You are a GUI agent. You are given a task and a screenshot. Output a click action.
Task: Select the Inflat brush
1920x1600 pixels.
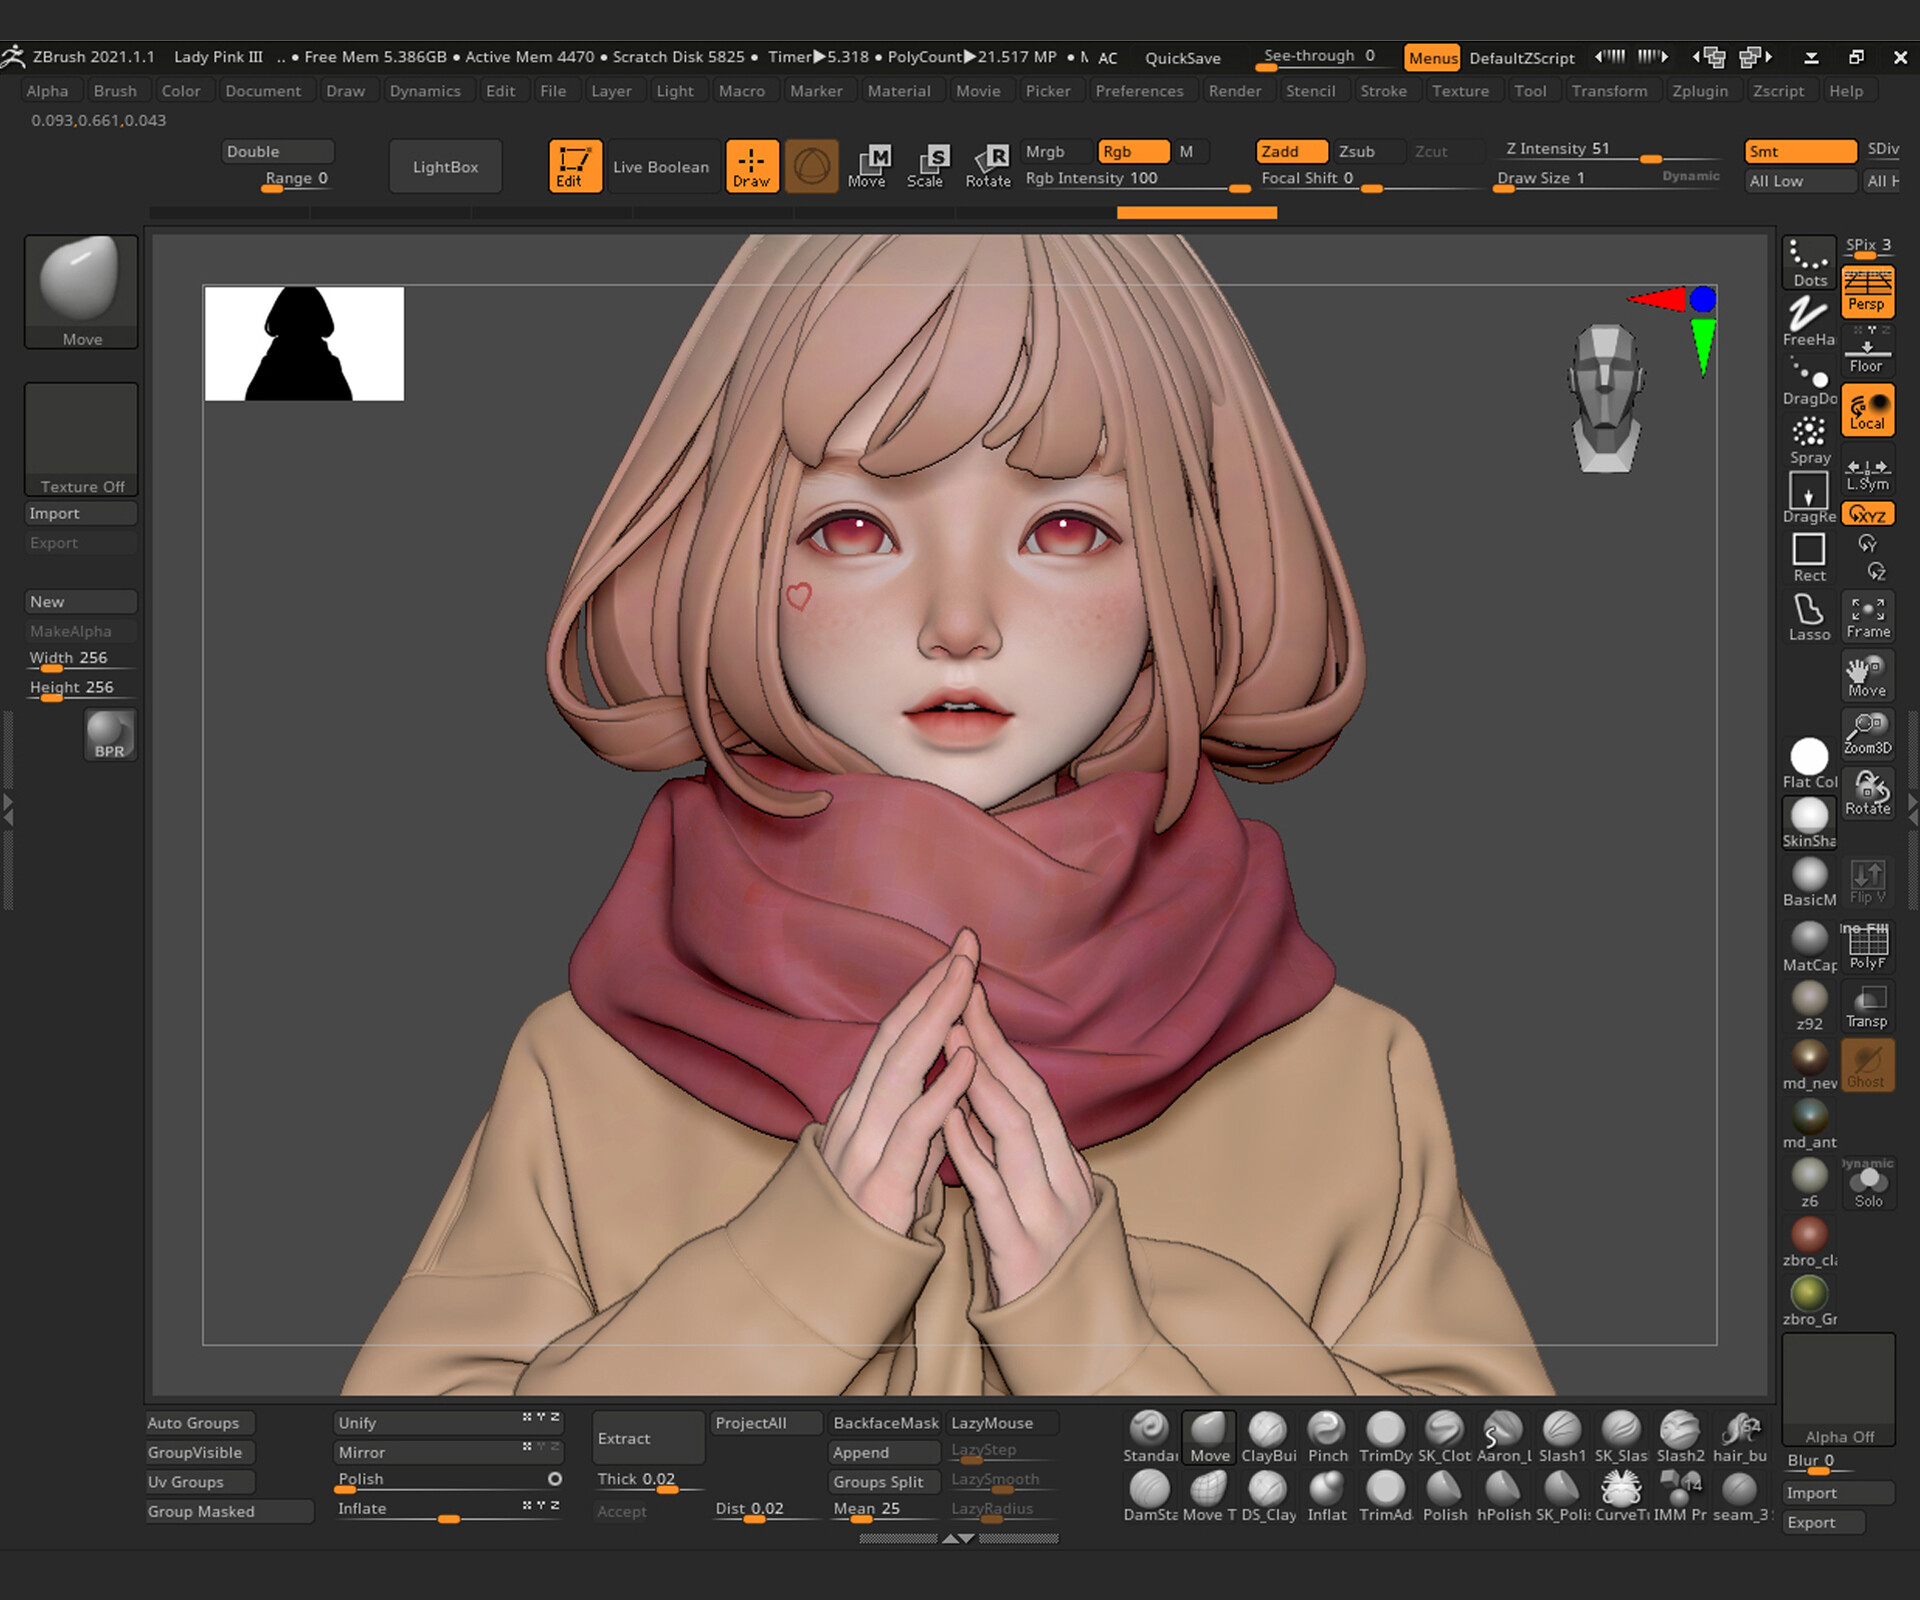tap(1327, 1497)
